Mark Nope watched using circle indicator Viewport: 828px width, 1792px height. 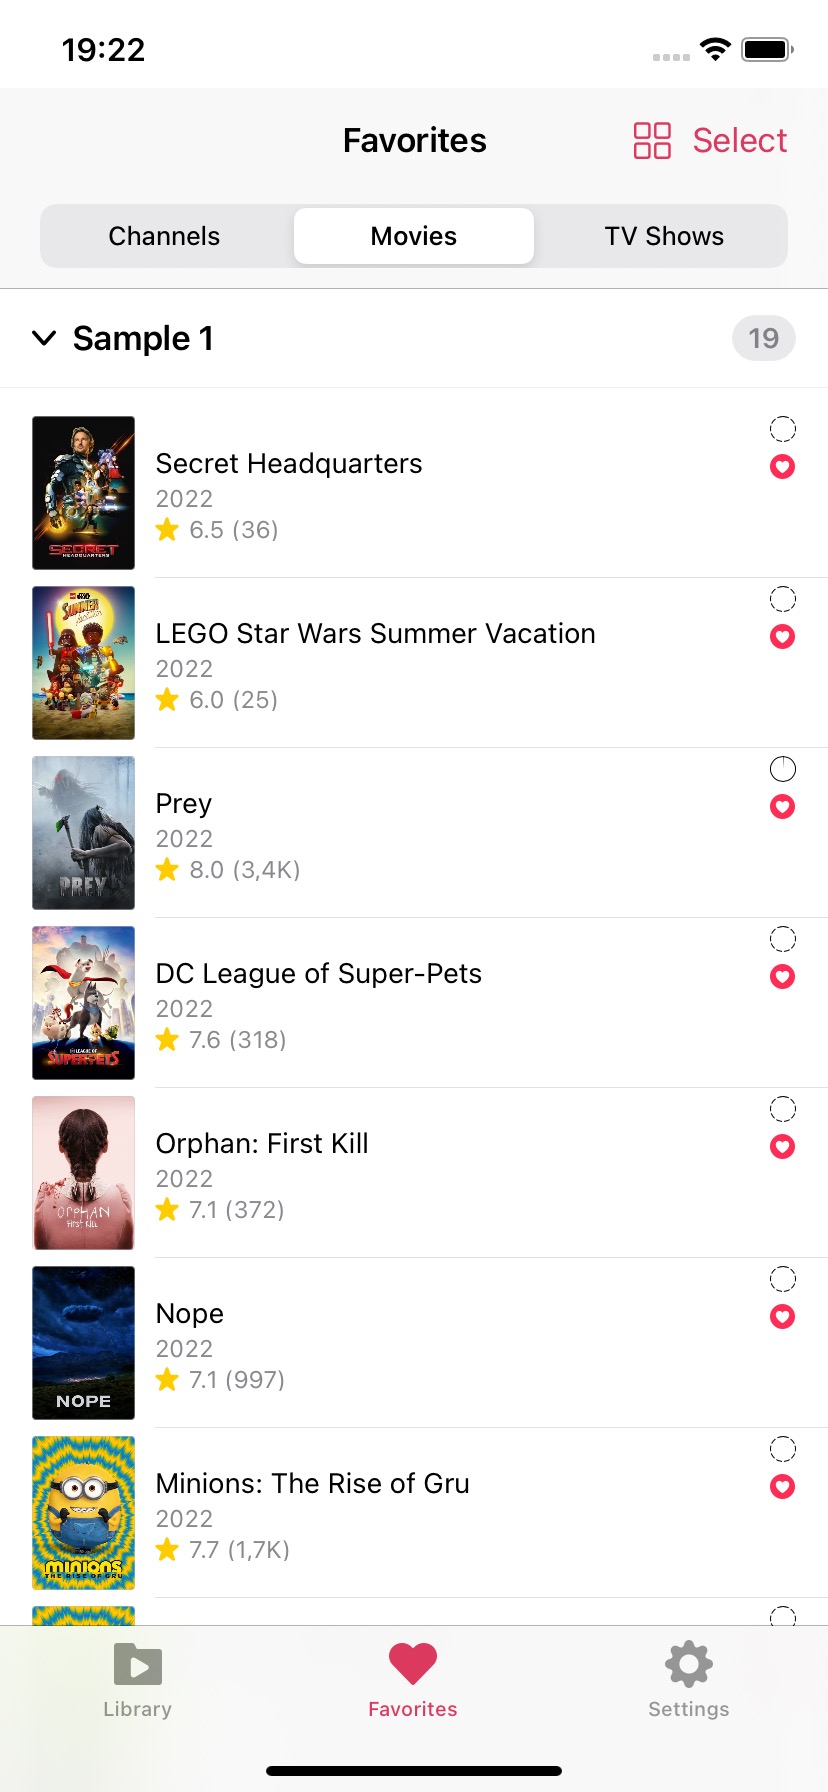[x=782, y=1280]
